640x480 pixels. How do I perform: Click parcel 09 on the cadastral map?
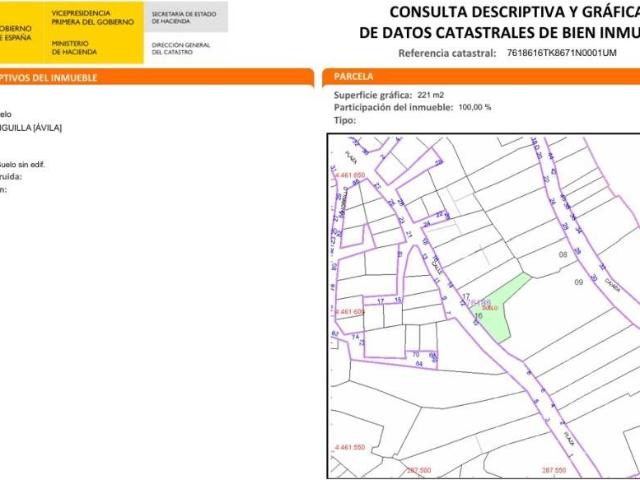[578, 283]
